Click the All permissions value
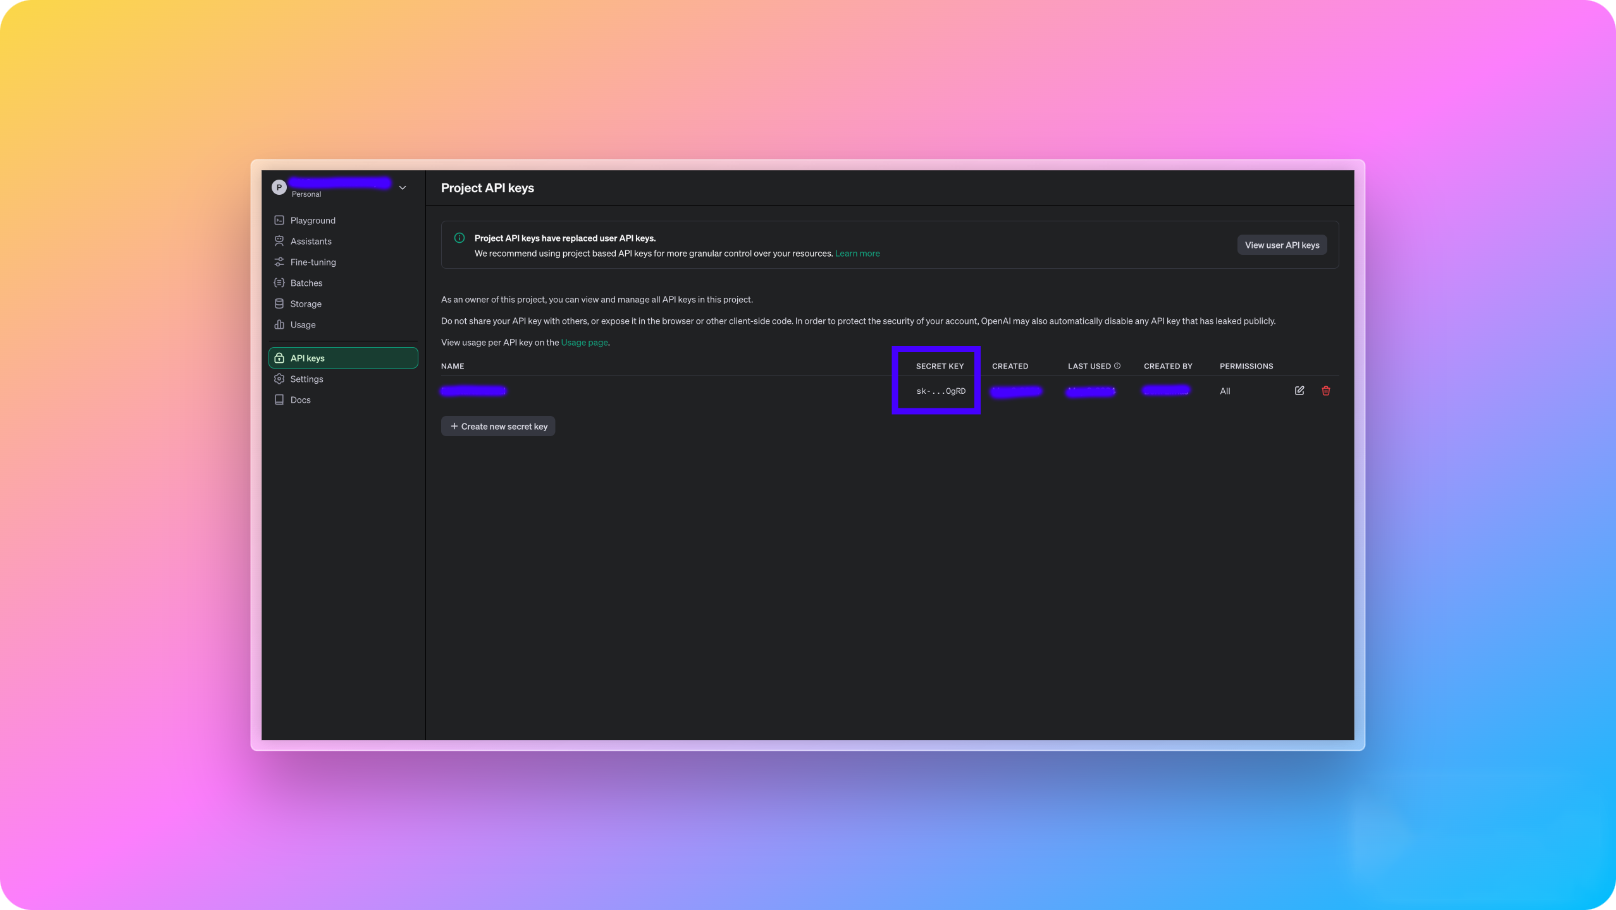The image size is (1616, 910). point(1225,391)
